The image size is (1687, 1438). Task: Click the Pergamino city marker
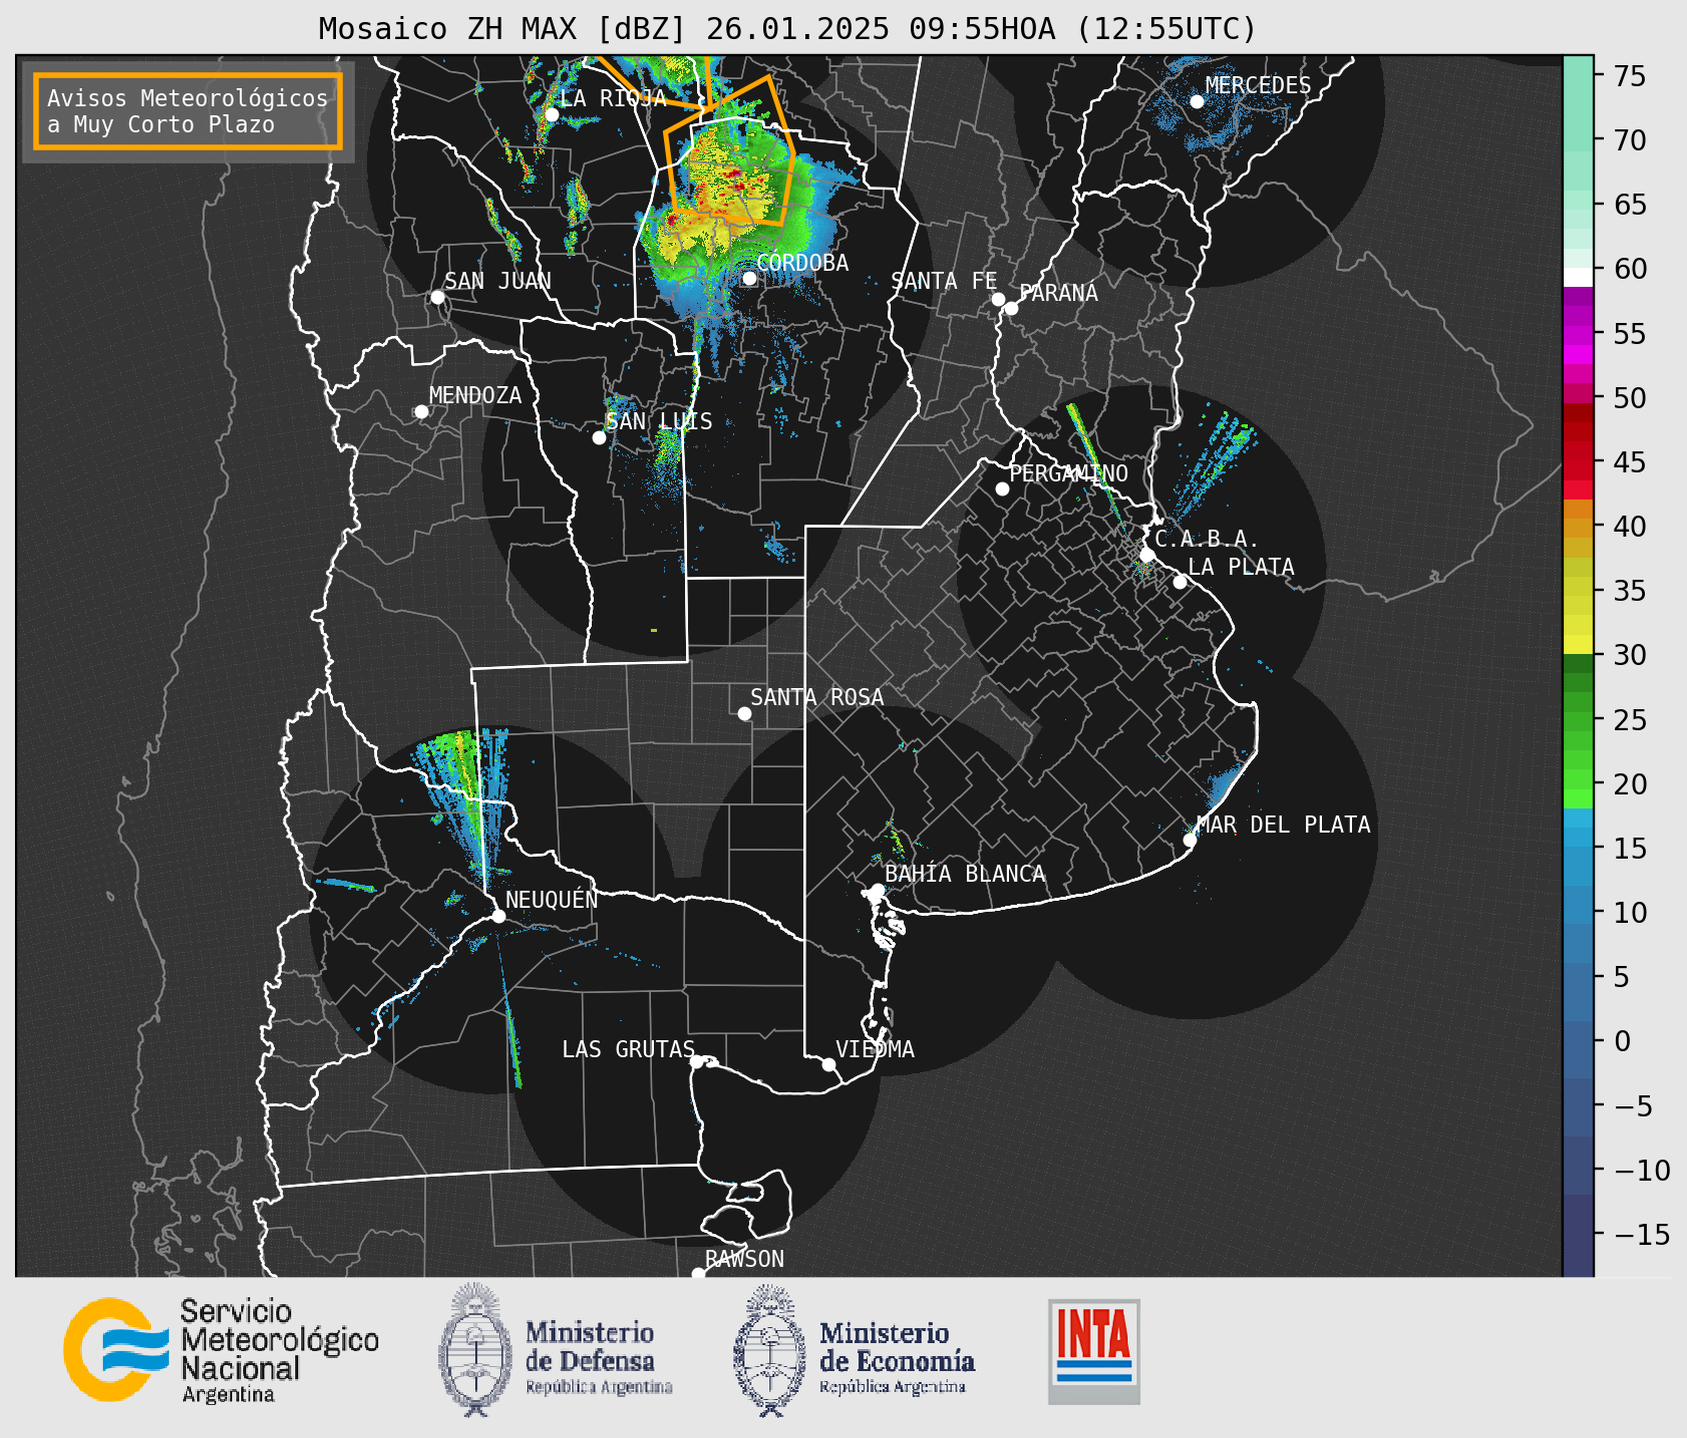(1002, 489)
